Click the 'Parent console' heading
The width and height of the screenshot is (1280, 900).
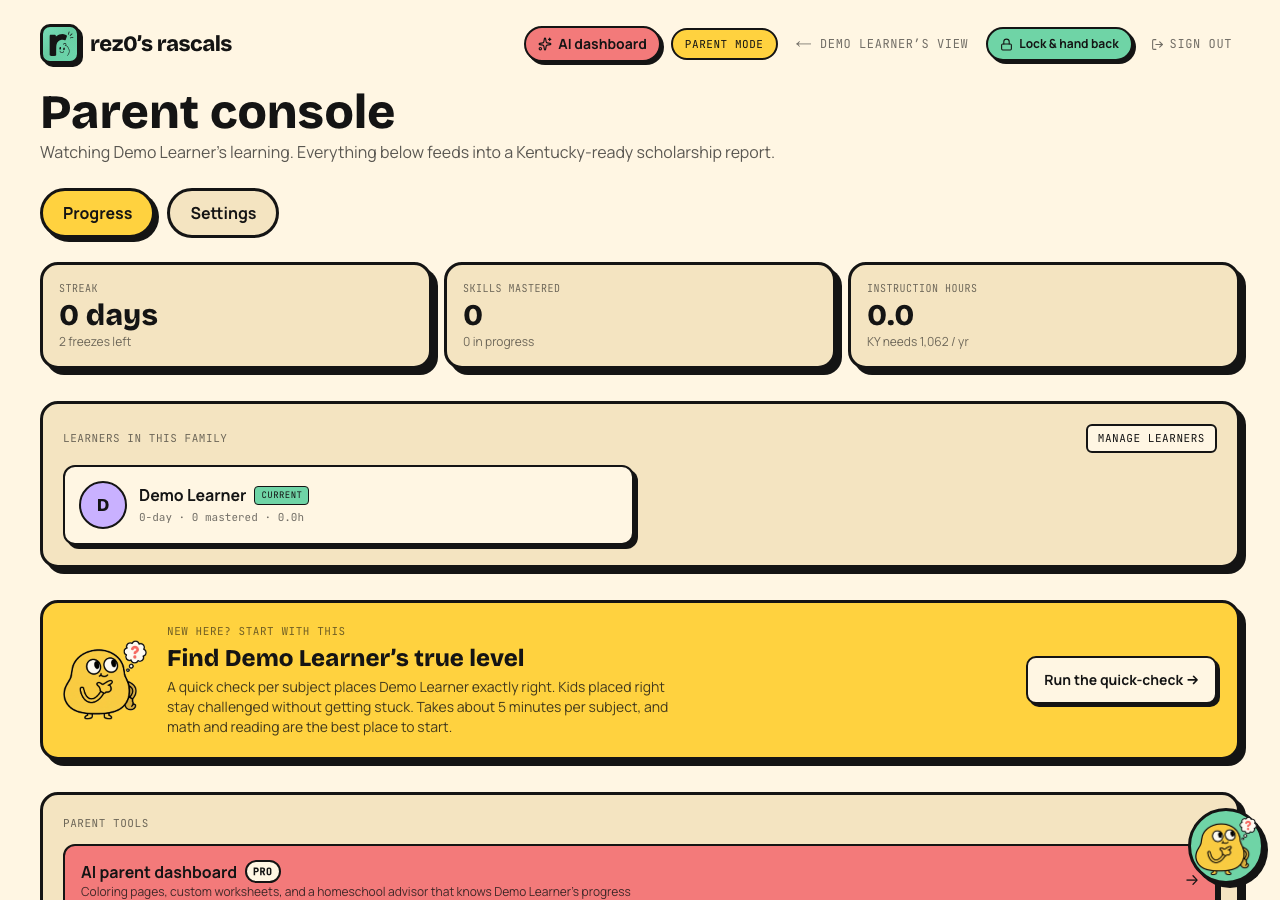[218, 112]
